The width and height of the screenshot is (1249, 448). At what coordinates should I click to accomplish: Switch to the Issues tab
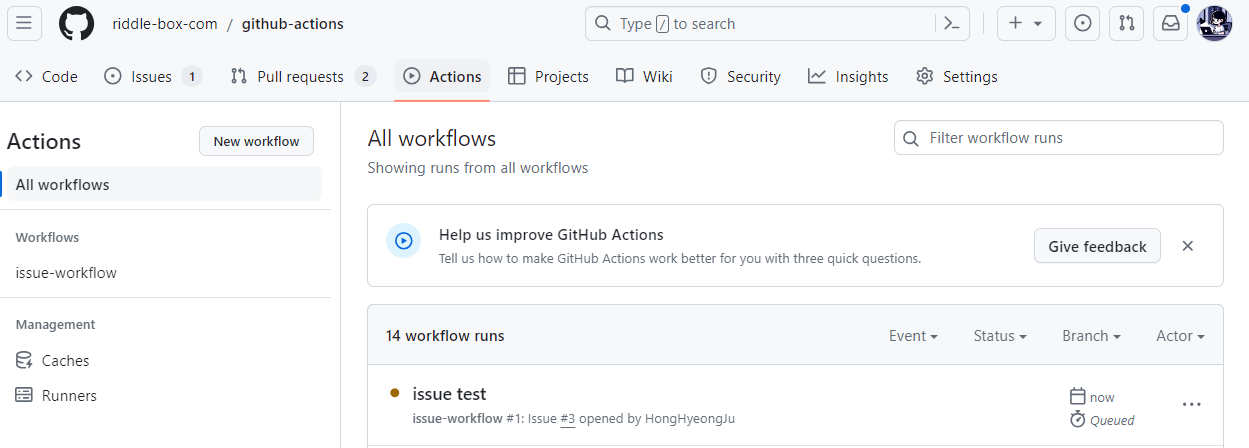(x=153, y=76)
